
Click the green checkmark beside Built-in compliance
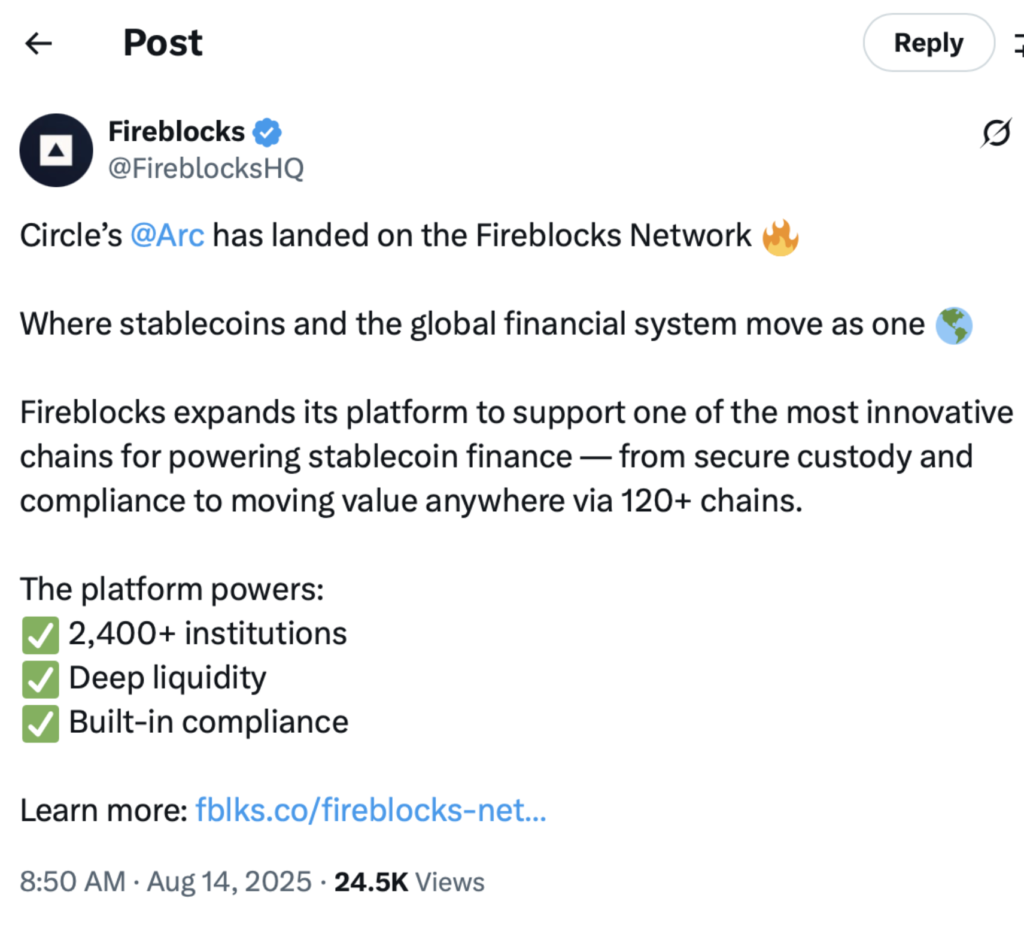39,722
